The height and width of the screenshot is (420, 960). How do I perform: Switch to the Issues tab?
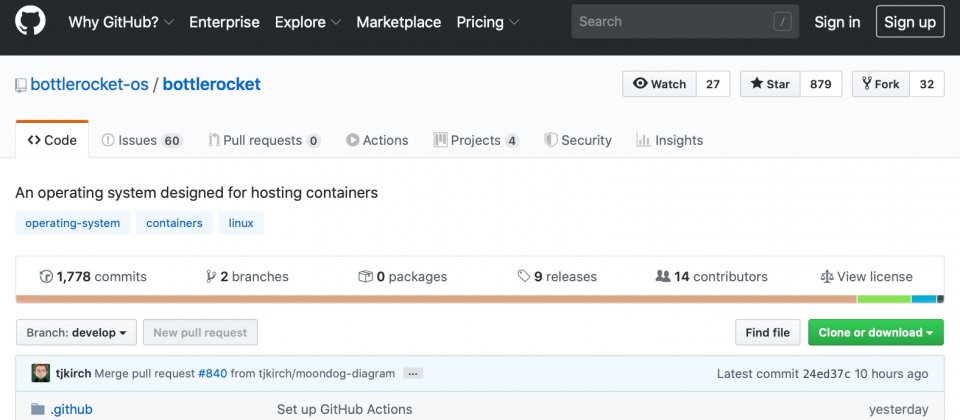click(x=142, y=140)
